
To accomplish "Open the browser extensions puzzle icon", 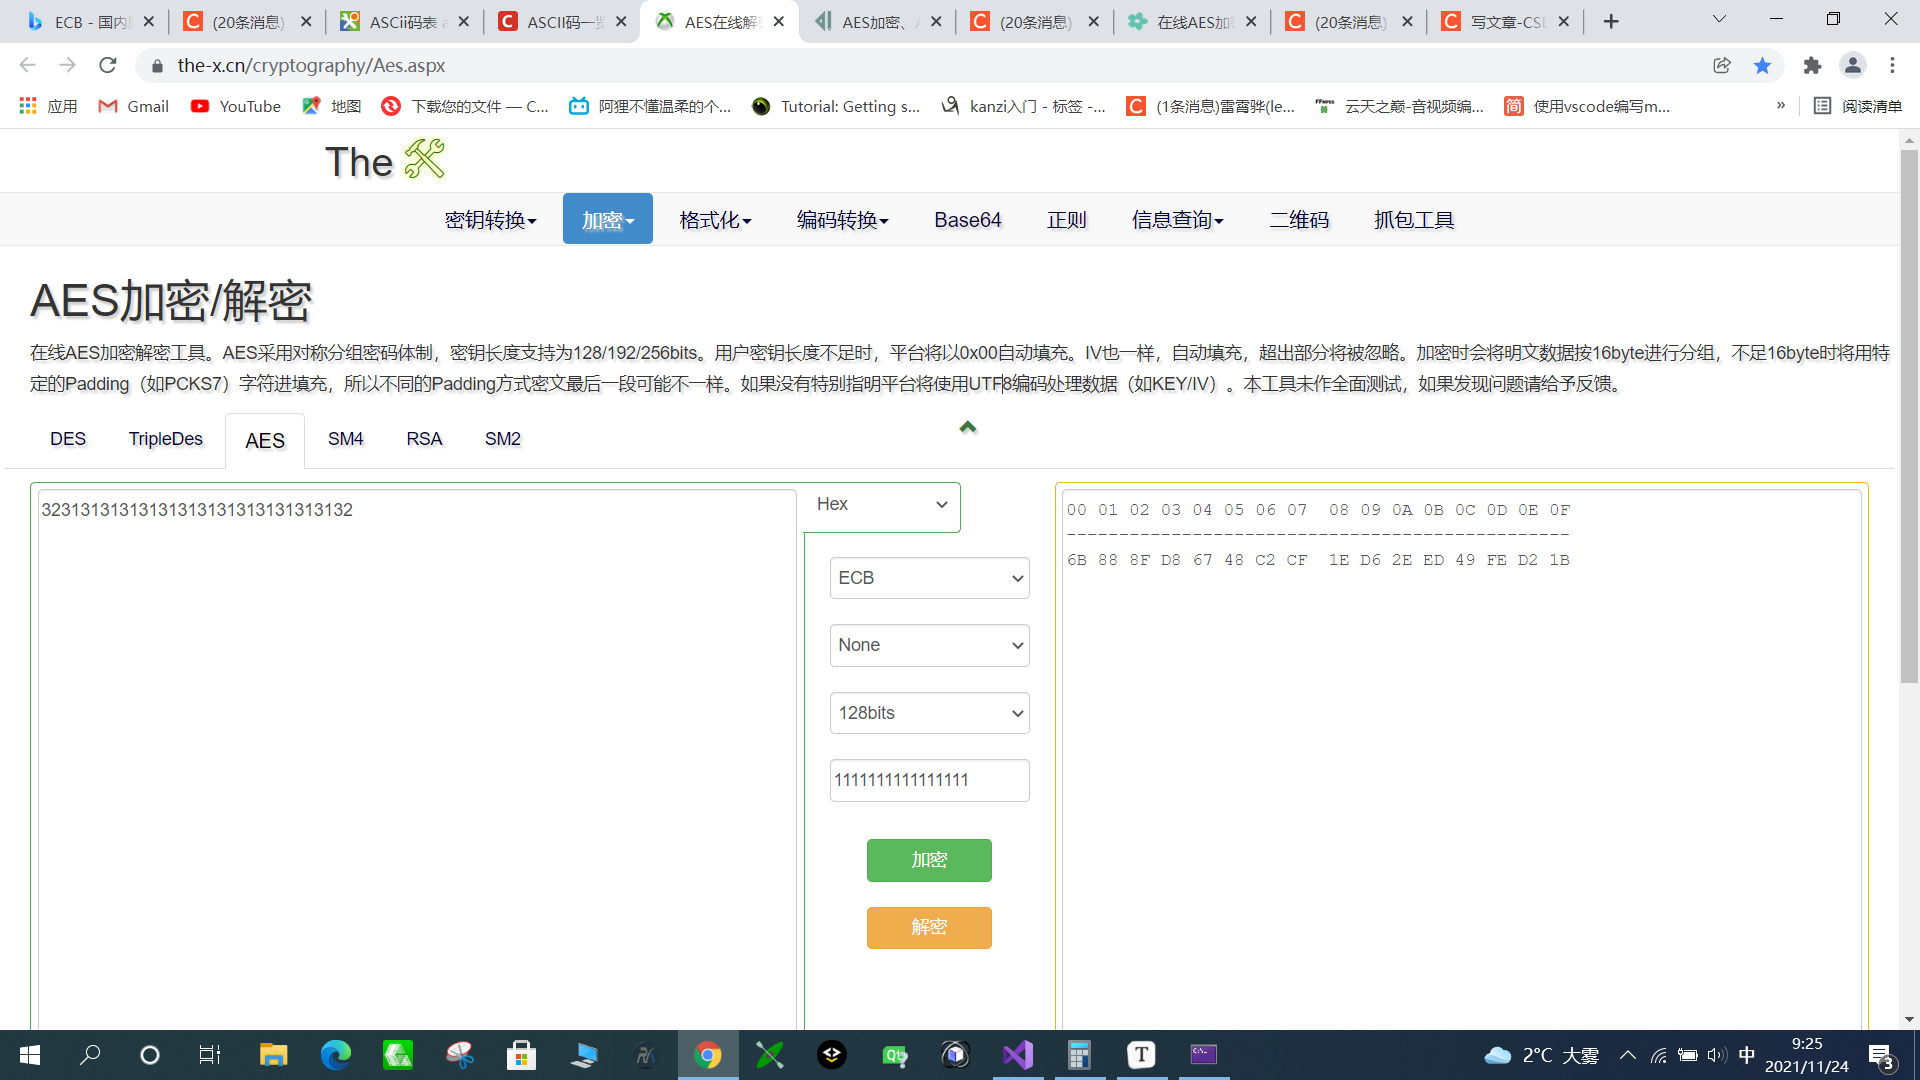I will 1813,65.
